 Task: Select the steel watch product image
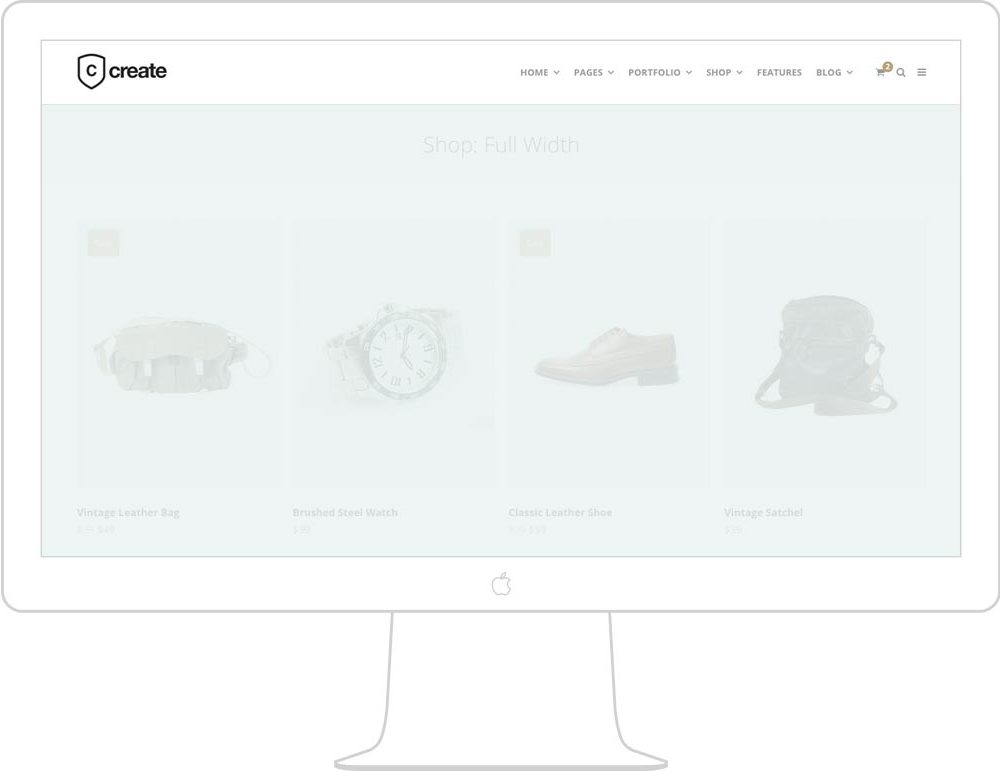point(394,354)
